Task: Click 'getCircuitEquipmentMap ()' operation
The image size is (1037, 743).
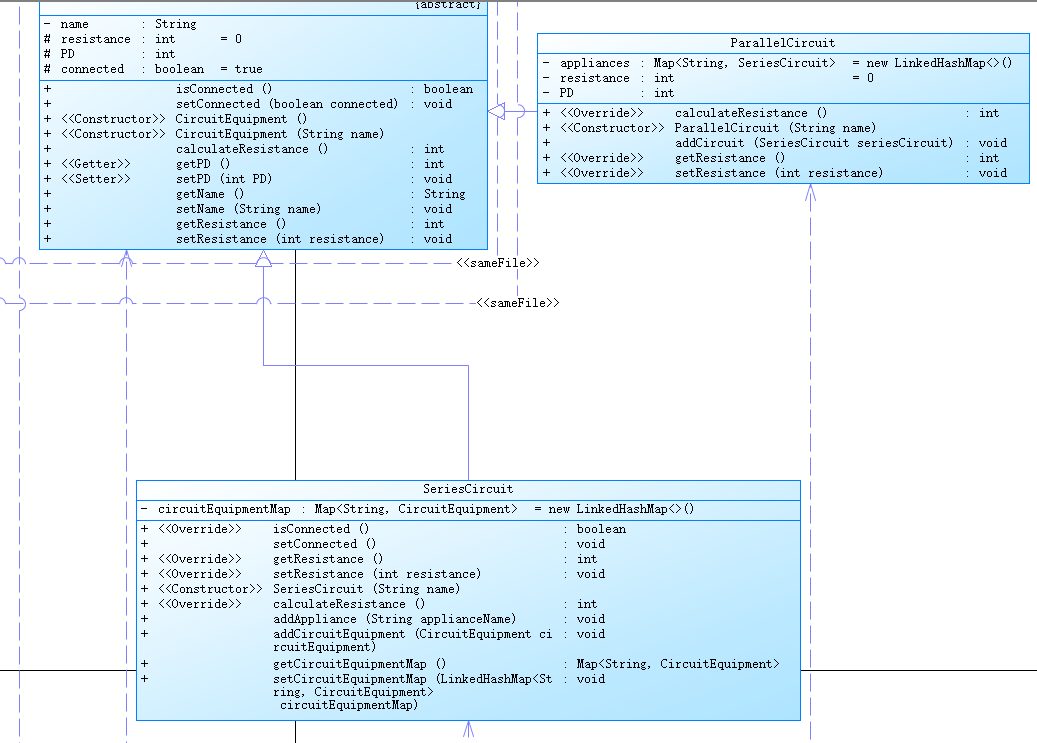Action: tap(460, 664)
